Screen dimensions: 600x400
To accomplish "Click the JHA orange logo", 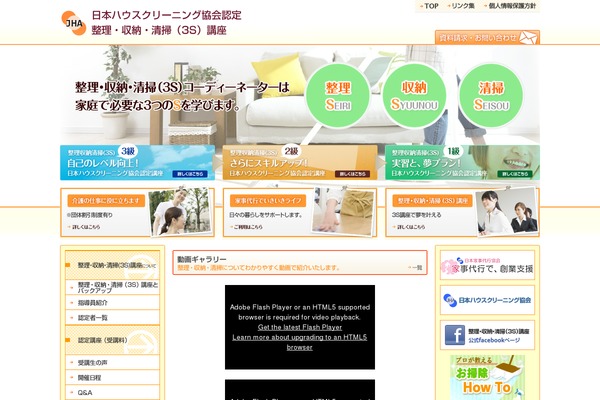I will tap(73, 23).
